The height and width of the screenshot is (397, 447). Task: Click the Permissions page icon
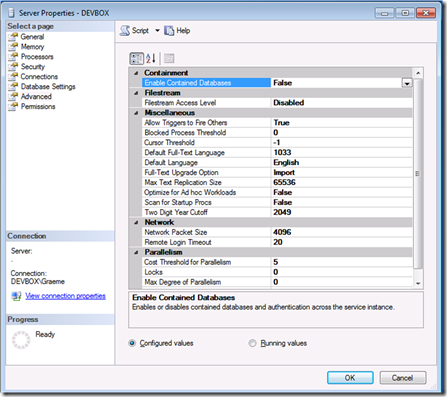(13, 107)
